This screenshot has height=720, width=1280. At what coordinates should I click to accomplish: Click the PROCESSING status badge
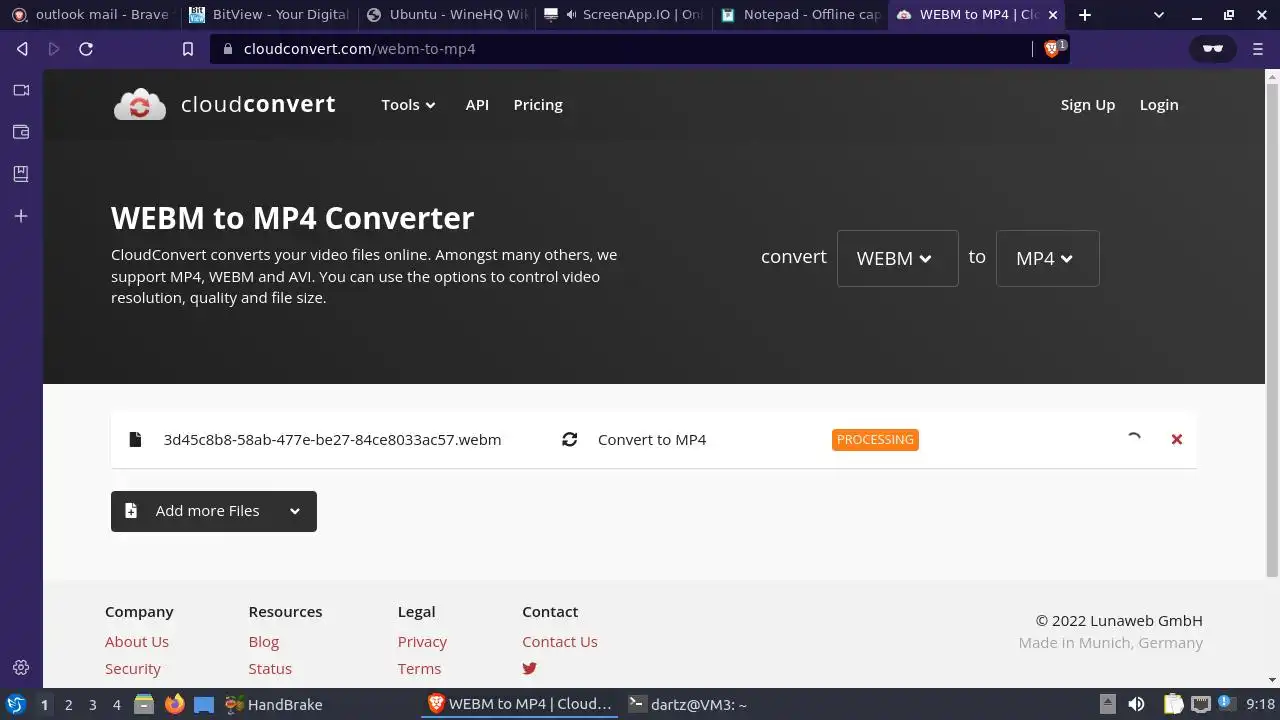point(875,440)
